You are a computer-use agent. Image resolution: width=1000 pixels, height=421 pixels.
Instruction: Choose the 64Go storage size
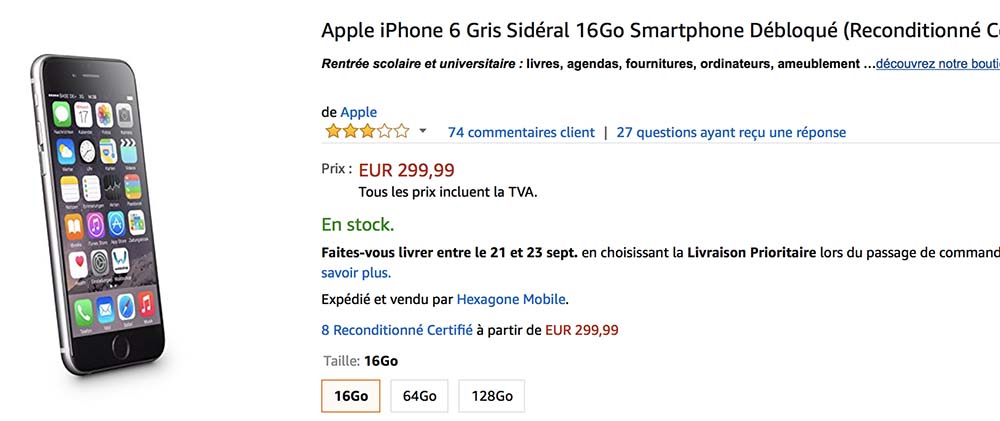(x=420, y=395)
